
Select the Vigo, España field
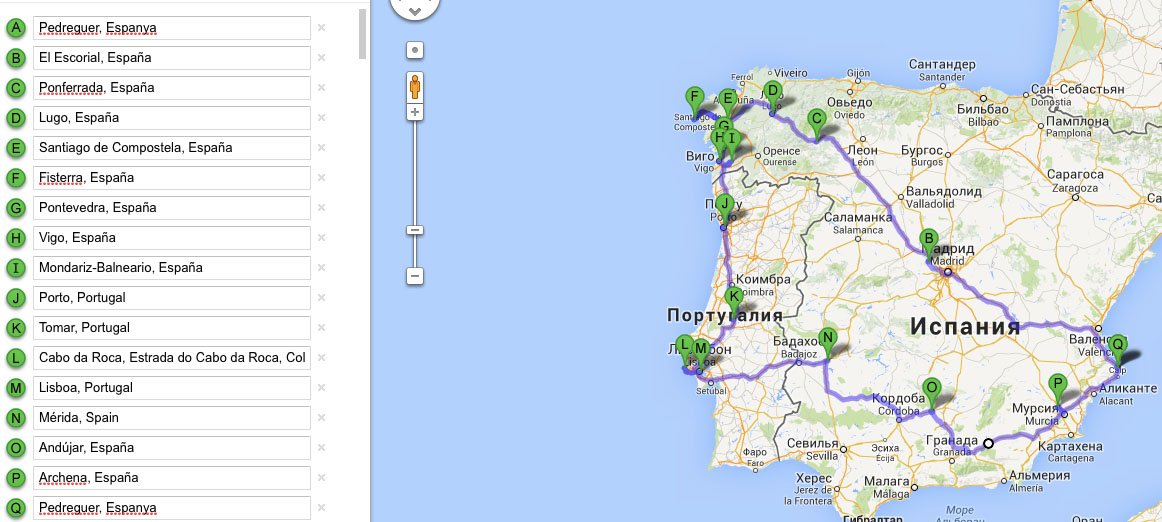point(171,238)
